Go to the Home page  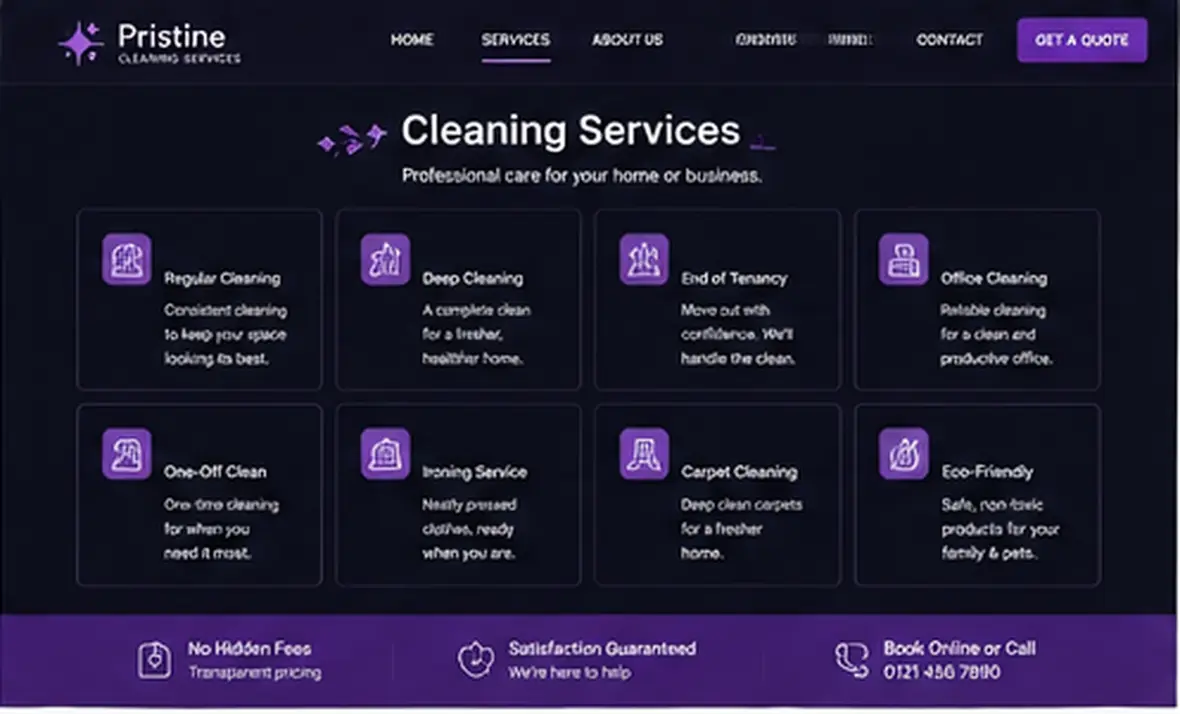coord(412,39)
